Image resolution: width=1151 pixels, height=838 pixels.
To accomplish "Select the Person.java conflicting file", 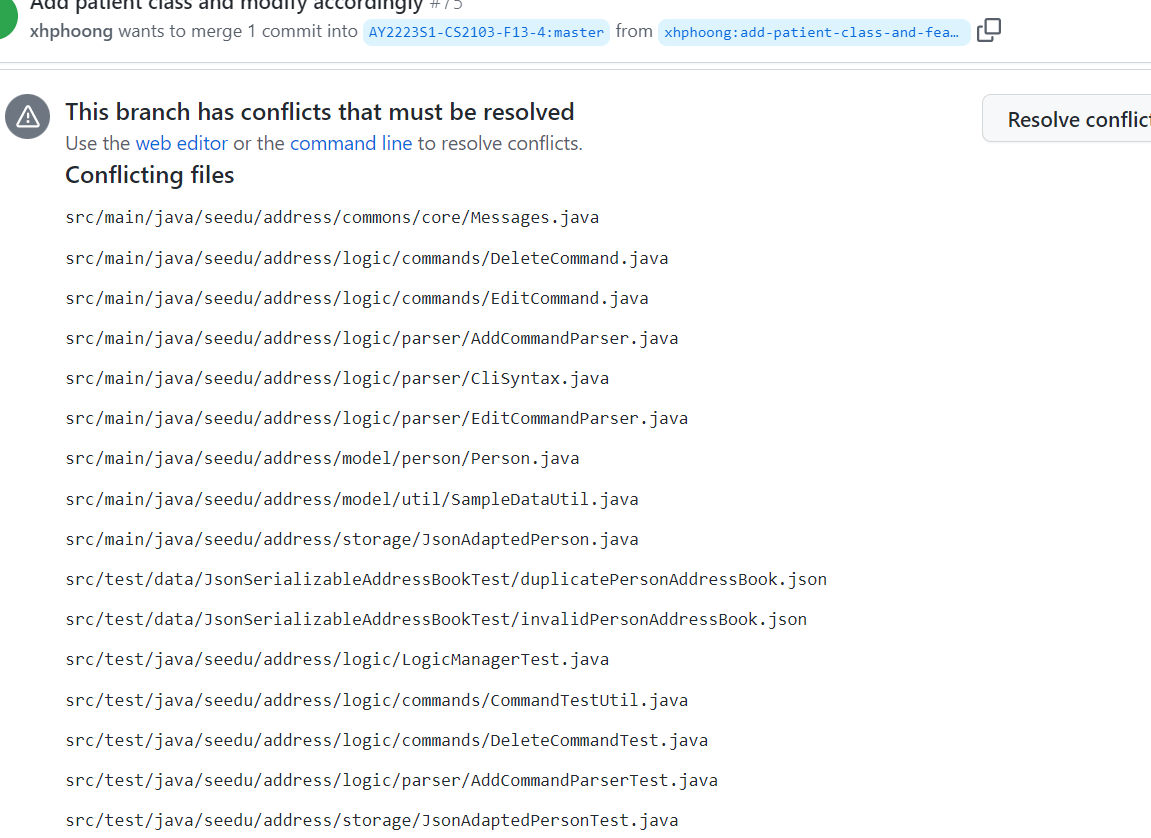I will point(322,458).
